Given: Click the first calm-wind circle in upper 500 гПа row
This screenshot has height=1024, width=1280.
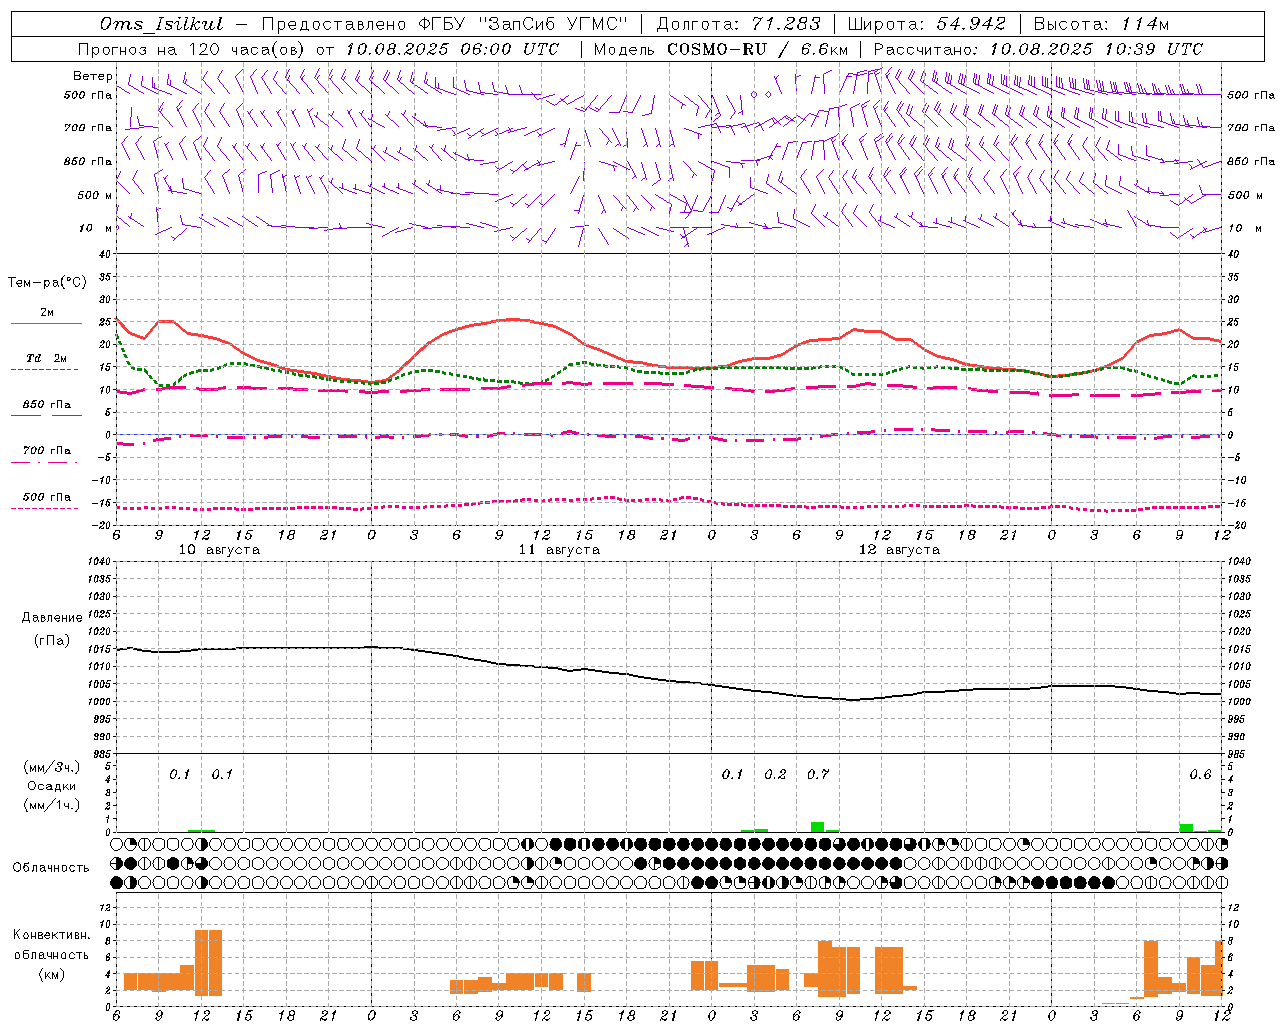Looking at the screenshot, I should click(x=754, y=94).
